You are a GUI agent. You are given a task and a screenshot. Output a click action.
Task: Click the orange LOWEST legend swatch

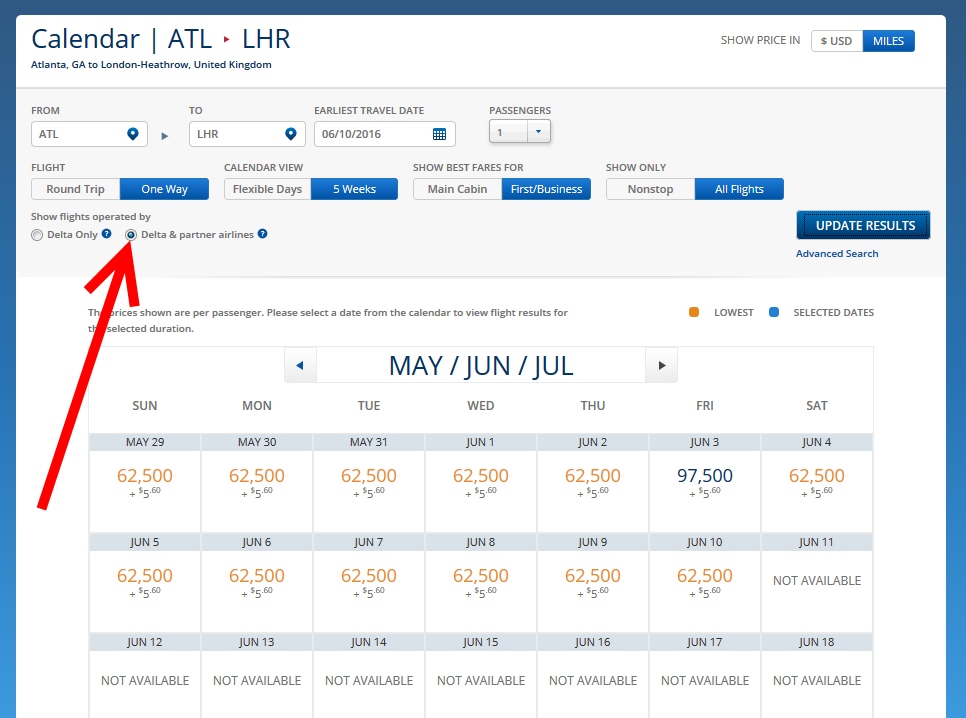(693, 312)
